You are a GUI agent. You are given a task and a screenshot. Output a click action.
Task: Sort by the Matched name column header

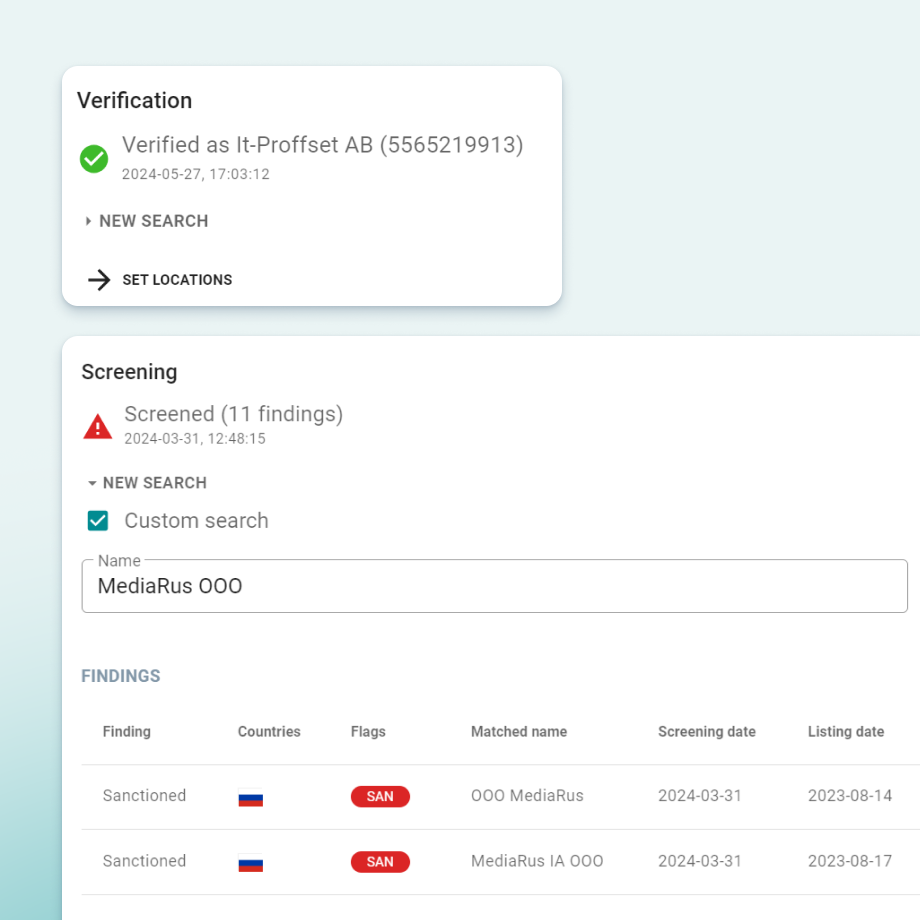click(x=519, y=732)
